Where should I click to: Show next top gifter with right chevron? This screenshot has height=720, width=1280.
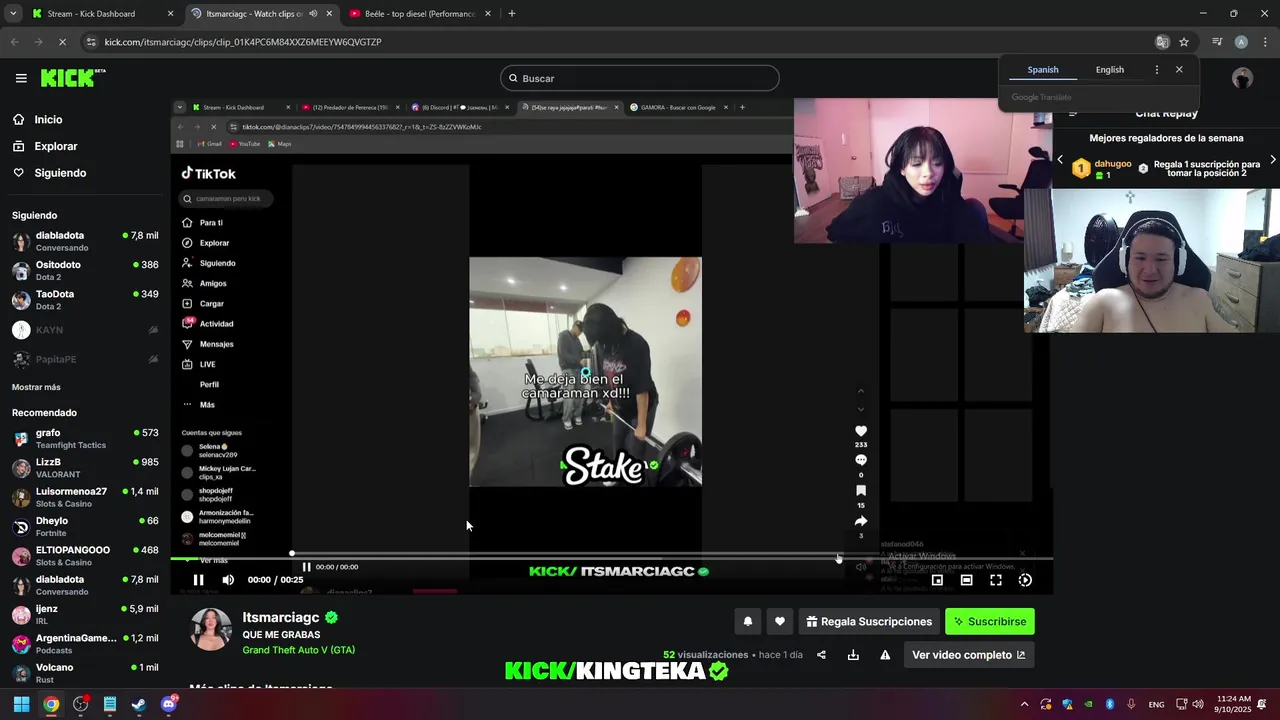[1272, 160]
